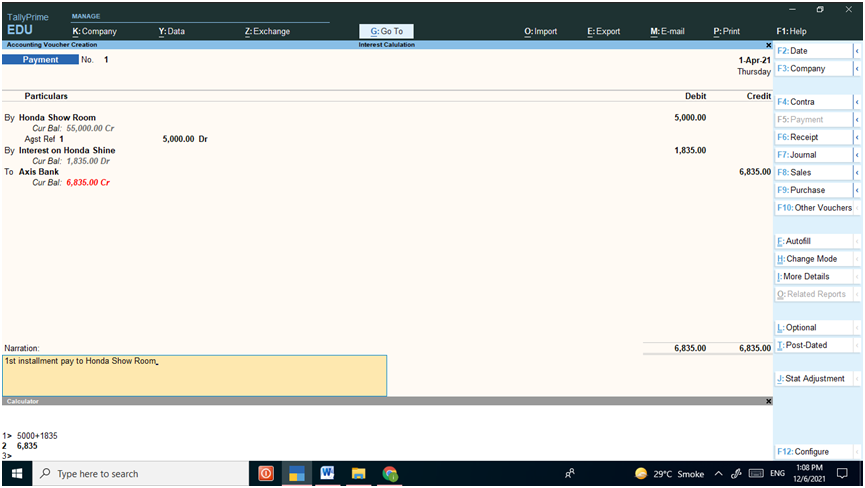865x488 pixels.
Task: Click the red 6,835.00 Cr balance
Action: click(88, 183)
